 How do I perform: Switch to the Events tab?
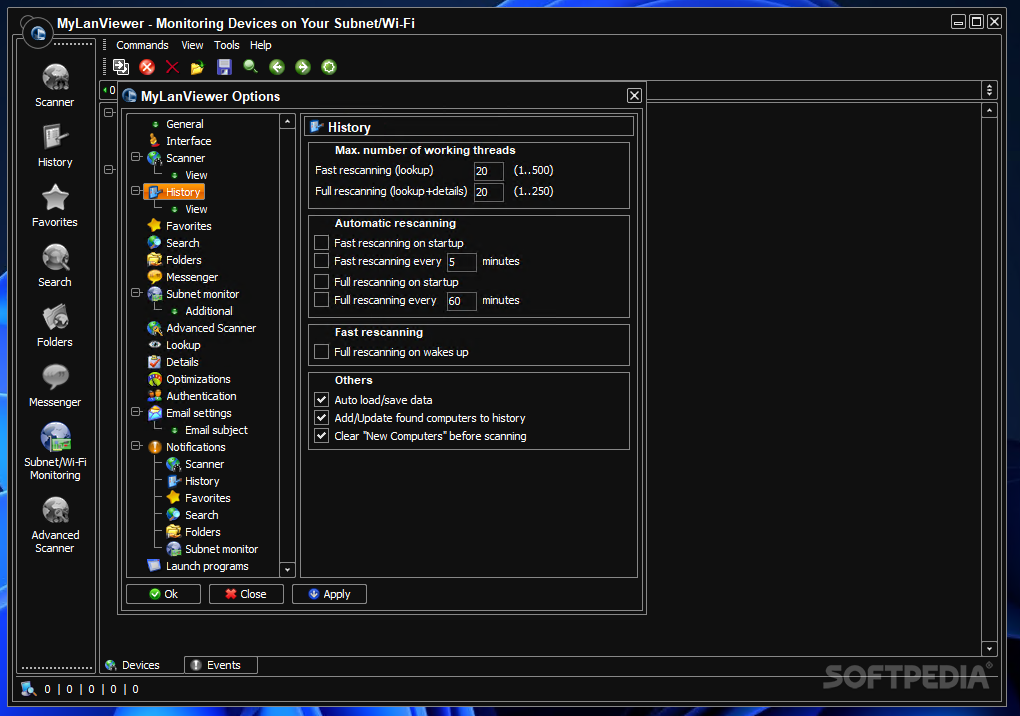(221, 665)
